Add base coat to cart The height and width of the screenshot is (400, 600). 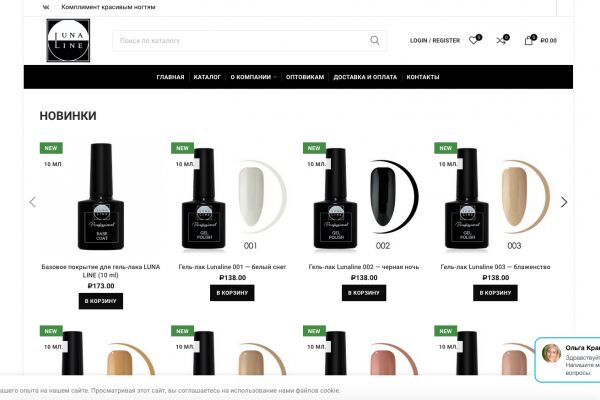pyautogui.click(x=101, y=301)
